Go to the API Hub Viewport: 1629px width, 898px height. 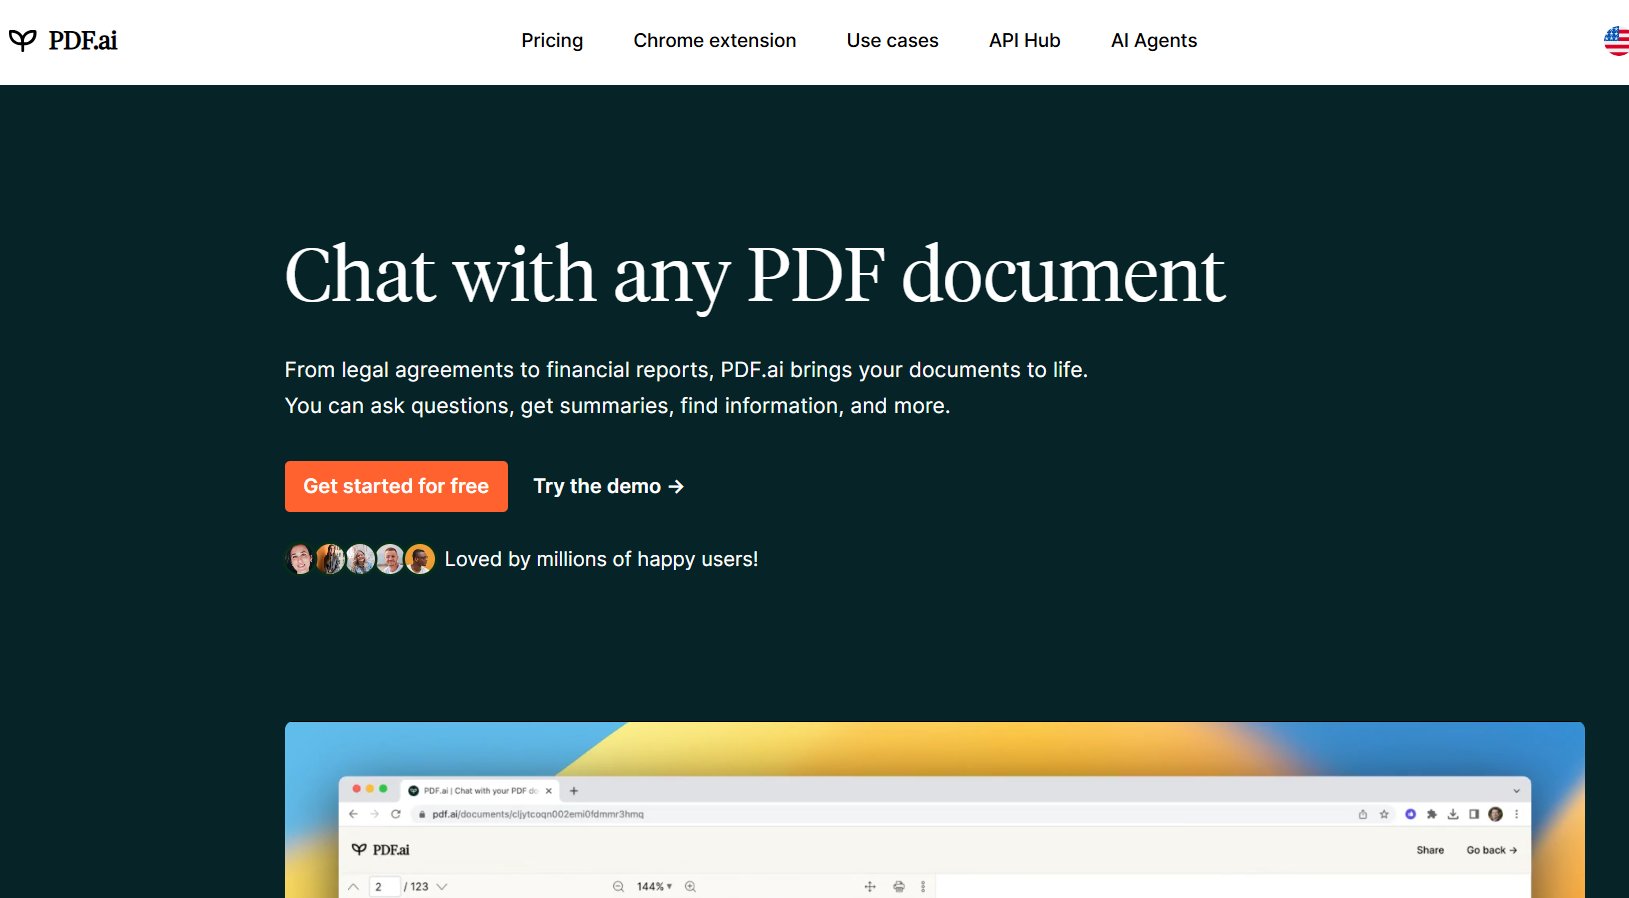click(1025, 40)
